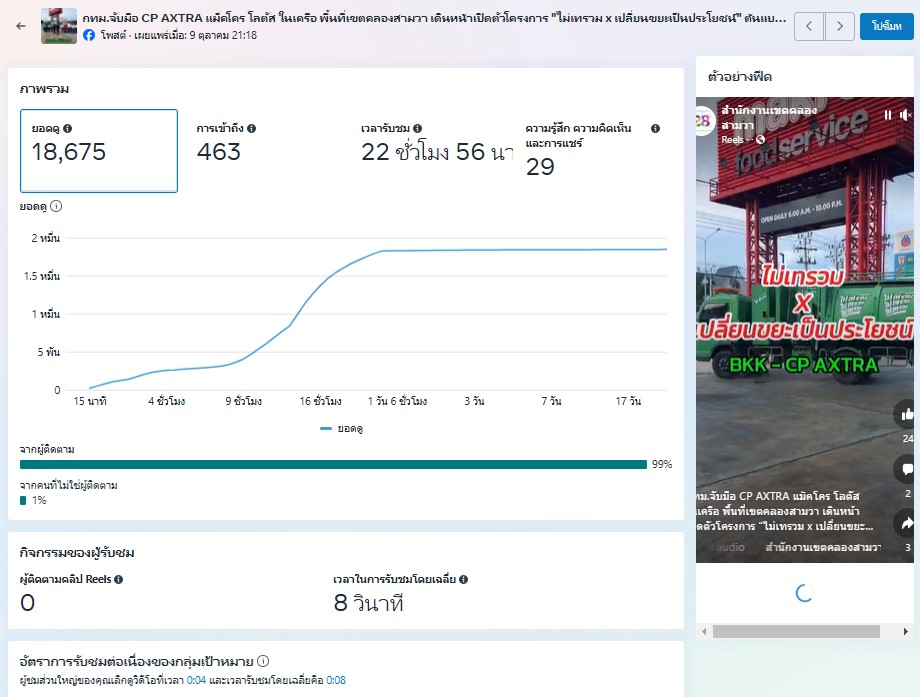Go to next post with right chevron
Viewport: 920px width, 697px height.
point(840,26)
